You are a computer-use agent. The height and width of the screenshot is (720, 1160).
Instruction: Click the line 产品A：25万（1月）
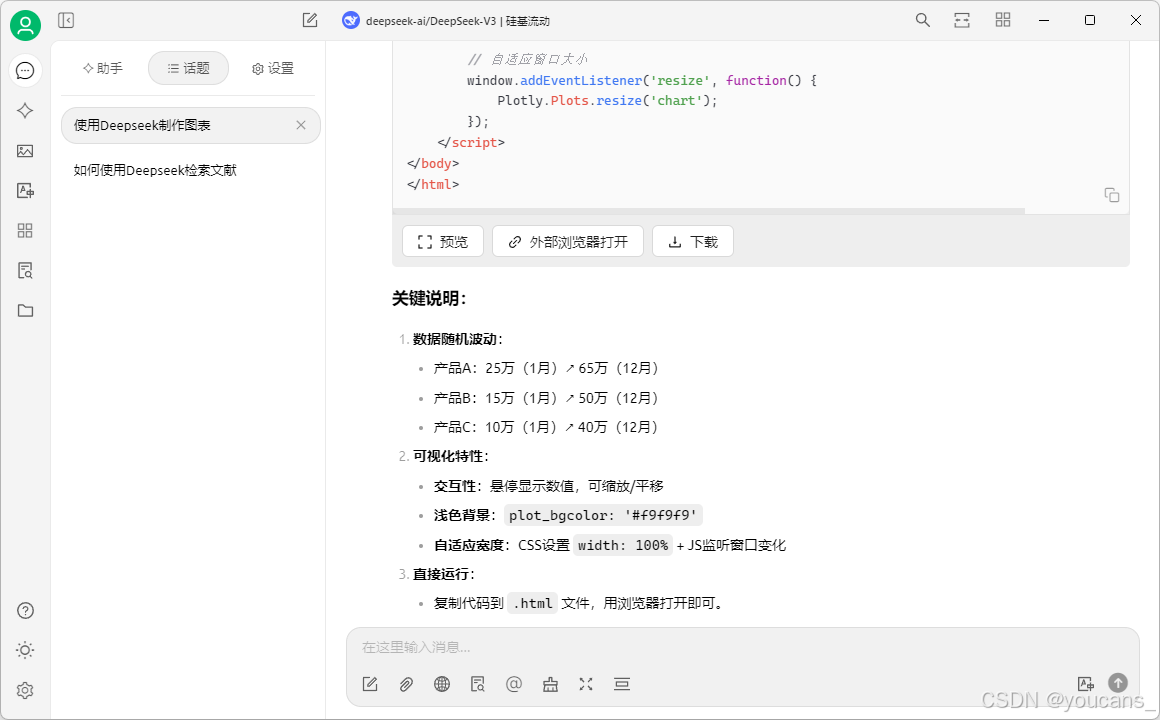pyautogui.click(x=546, y=369)
